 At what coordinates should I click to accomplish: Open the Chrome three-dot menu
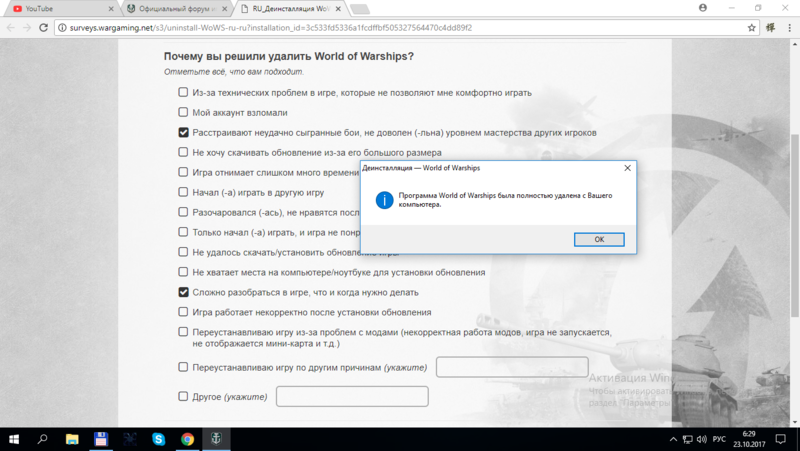click(x=789, y=28)
